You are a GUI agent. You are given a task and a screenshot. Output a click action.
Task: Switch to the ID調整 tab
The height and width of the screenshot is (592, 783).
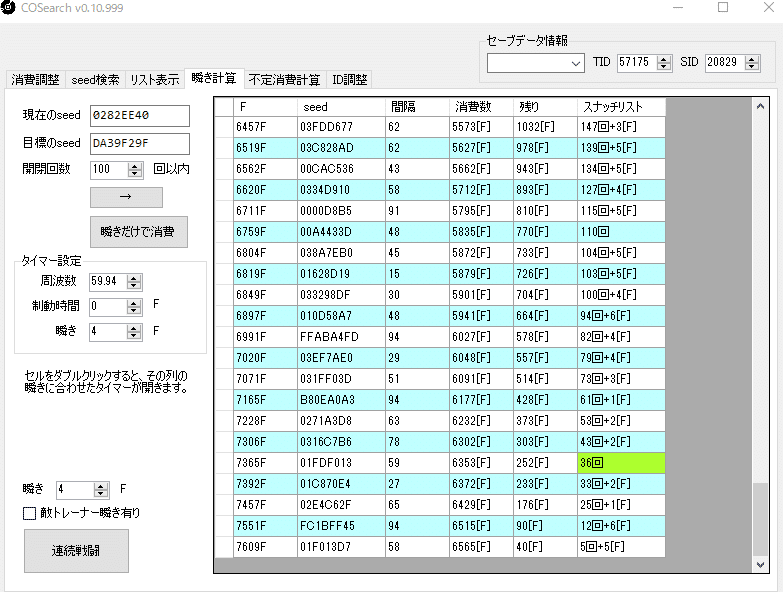[350, 80]
